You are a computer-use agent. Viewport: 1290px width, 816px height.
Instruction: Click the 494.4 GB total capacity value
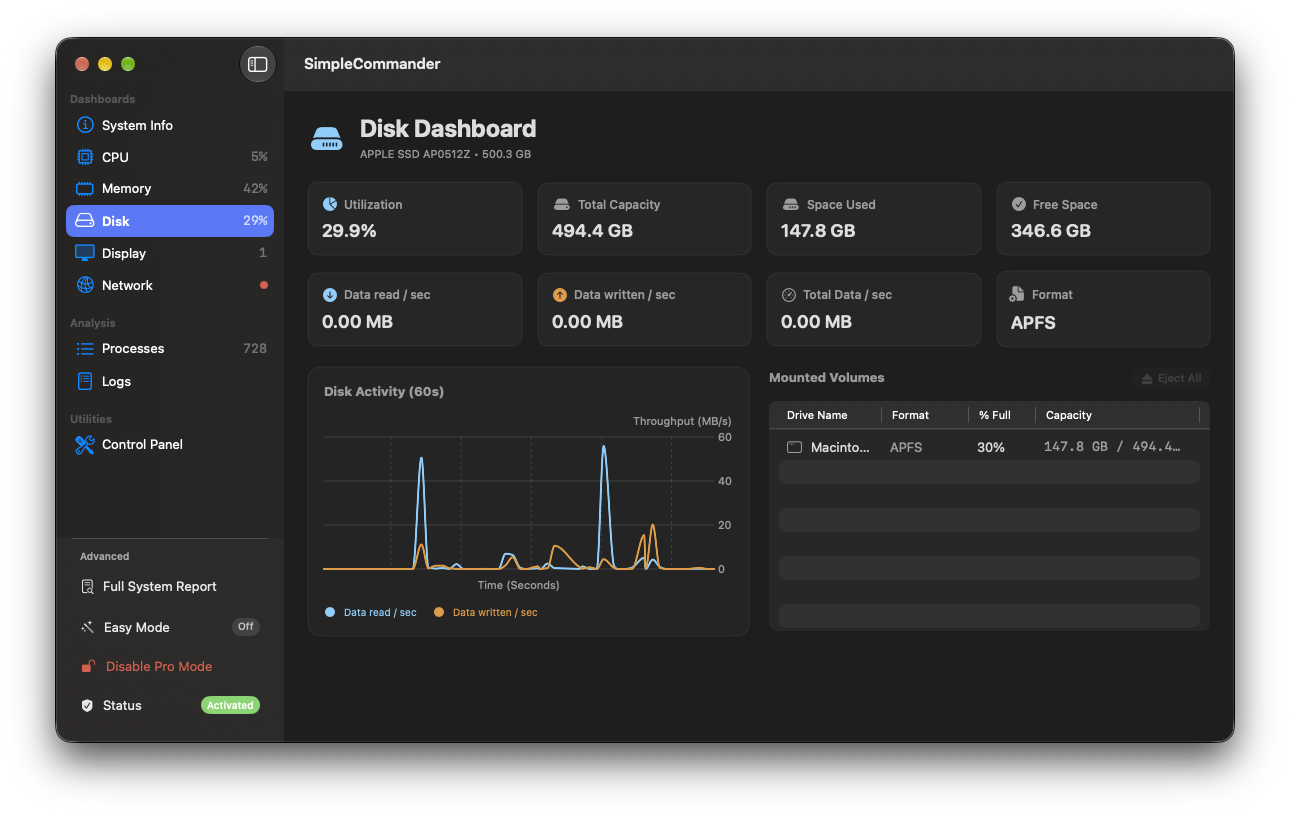tap(592, 231)
